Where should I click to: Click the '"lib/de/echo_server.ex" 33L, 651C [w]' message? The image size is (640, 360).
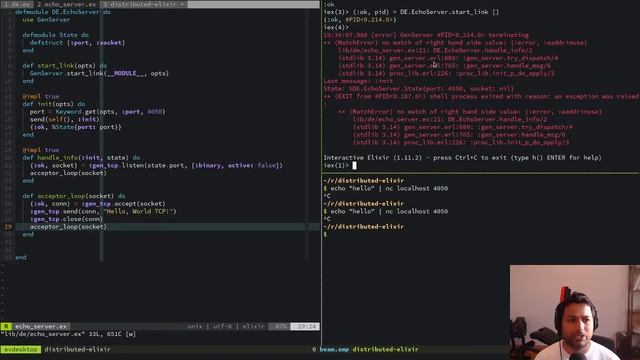coord(68,334)
